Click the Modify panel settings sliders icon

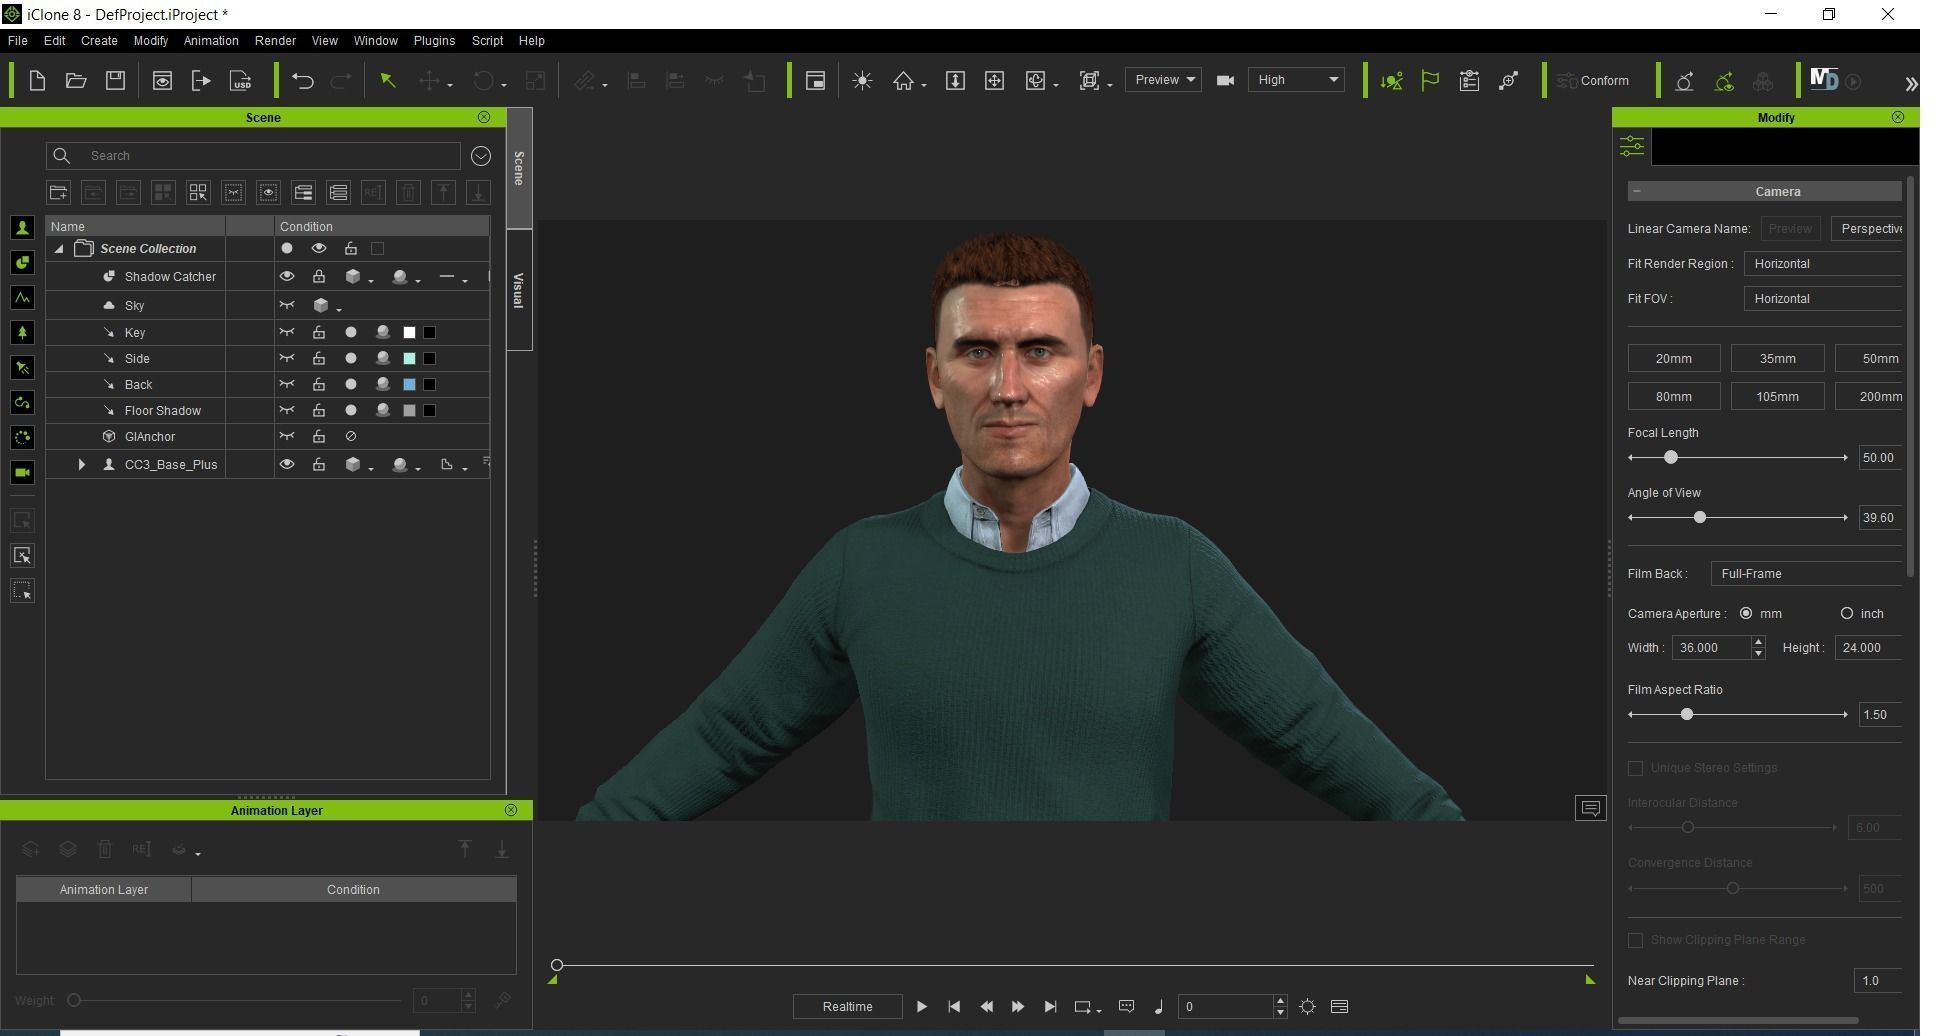(x=1632, y=147)
